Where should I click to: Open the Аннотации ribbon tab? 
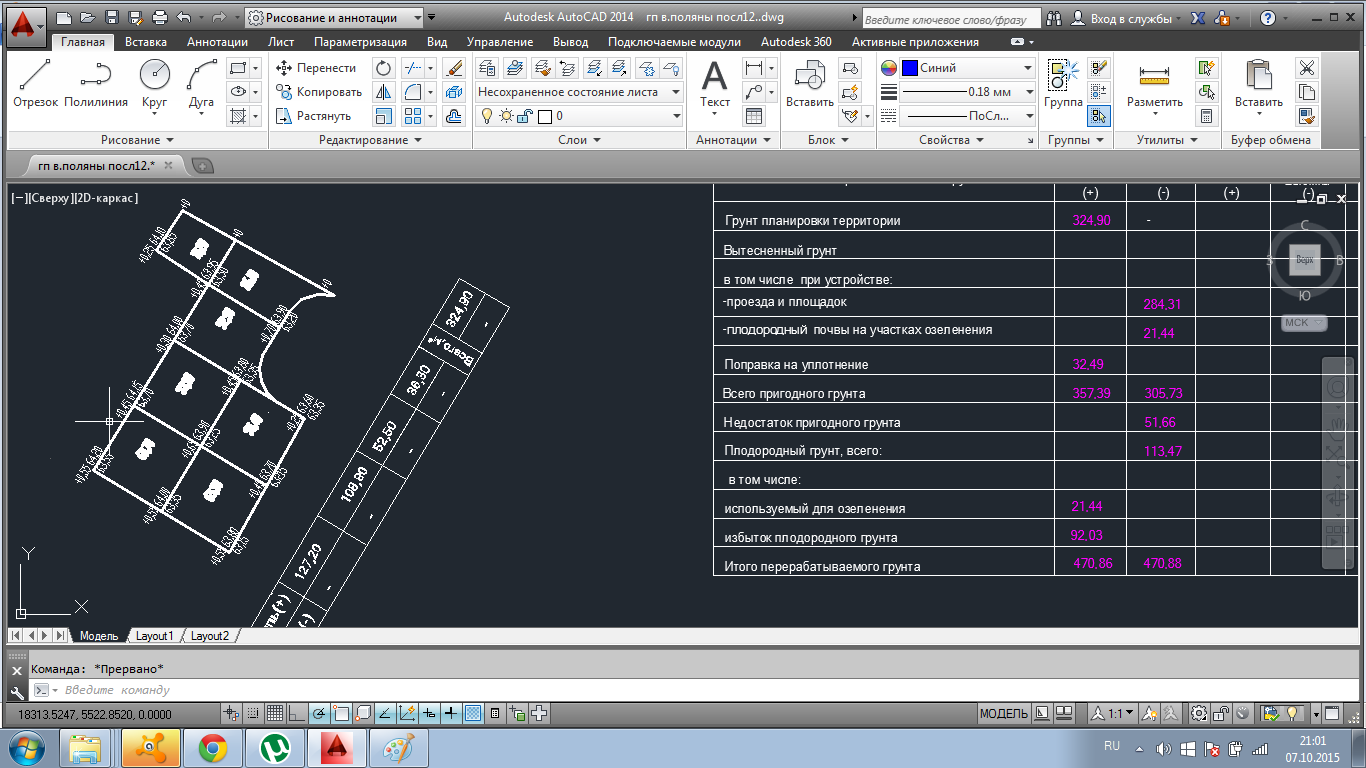pos(217,42)
